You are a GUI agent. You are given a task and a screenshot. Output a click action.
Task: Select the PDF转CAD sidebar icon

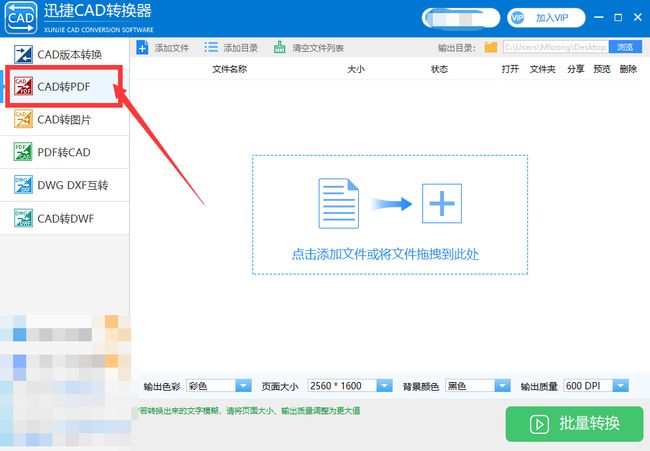(x=23, y=152)
